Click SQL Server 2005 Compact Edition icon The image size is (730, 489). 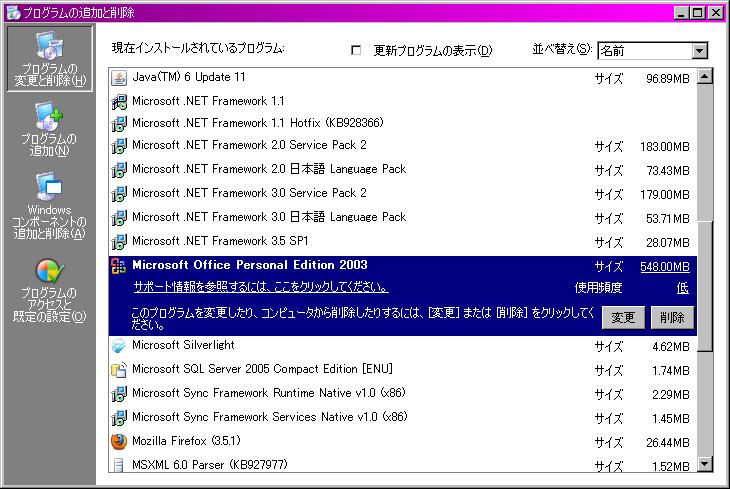(x=119, y=370)
